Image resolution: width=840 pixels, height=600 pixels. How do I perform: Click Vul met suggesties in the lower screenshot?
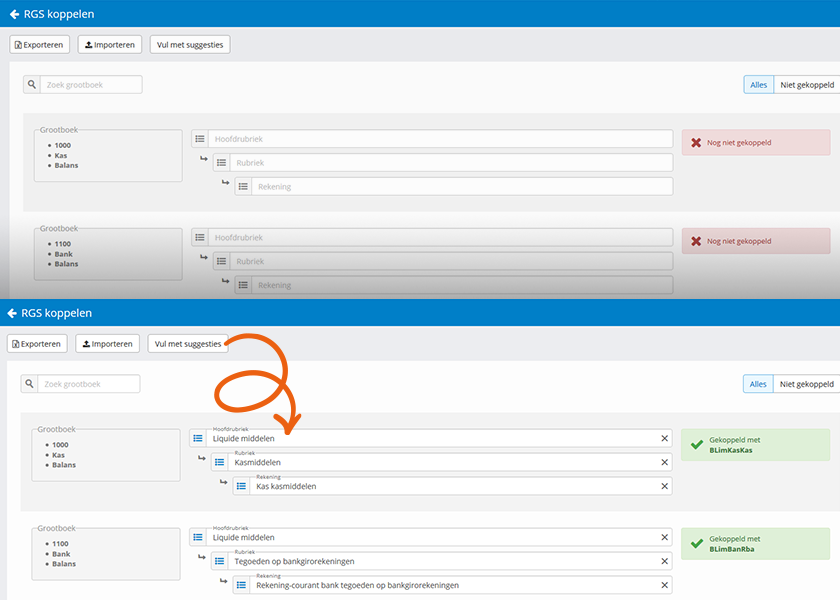coord(188,343)
